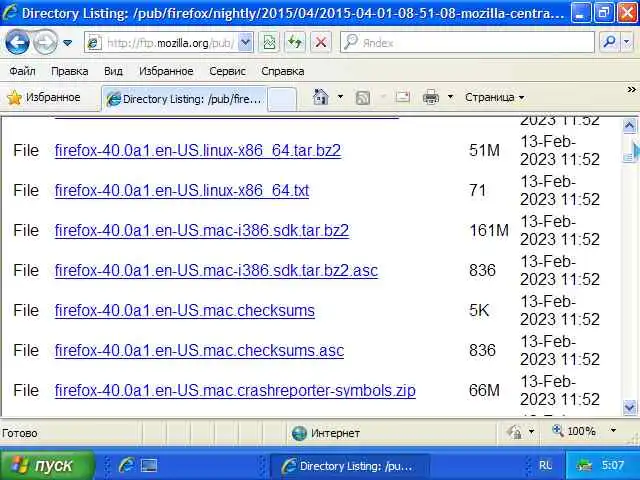Open the Справка menu
The height and width of the screenshot is (480, 640).
pyautogui.click(x=282, y=71)
